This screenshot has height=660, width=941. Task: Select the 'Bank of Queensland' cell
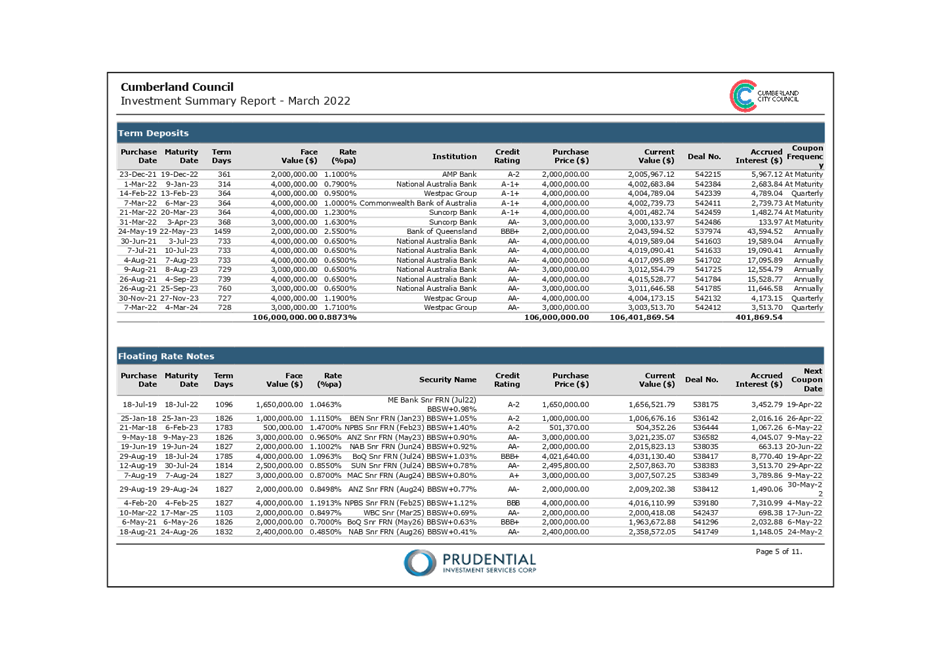(442, 232)
